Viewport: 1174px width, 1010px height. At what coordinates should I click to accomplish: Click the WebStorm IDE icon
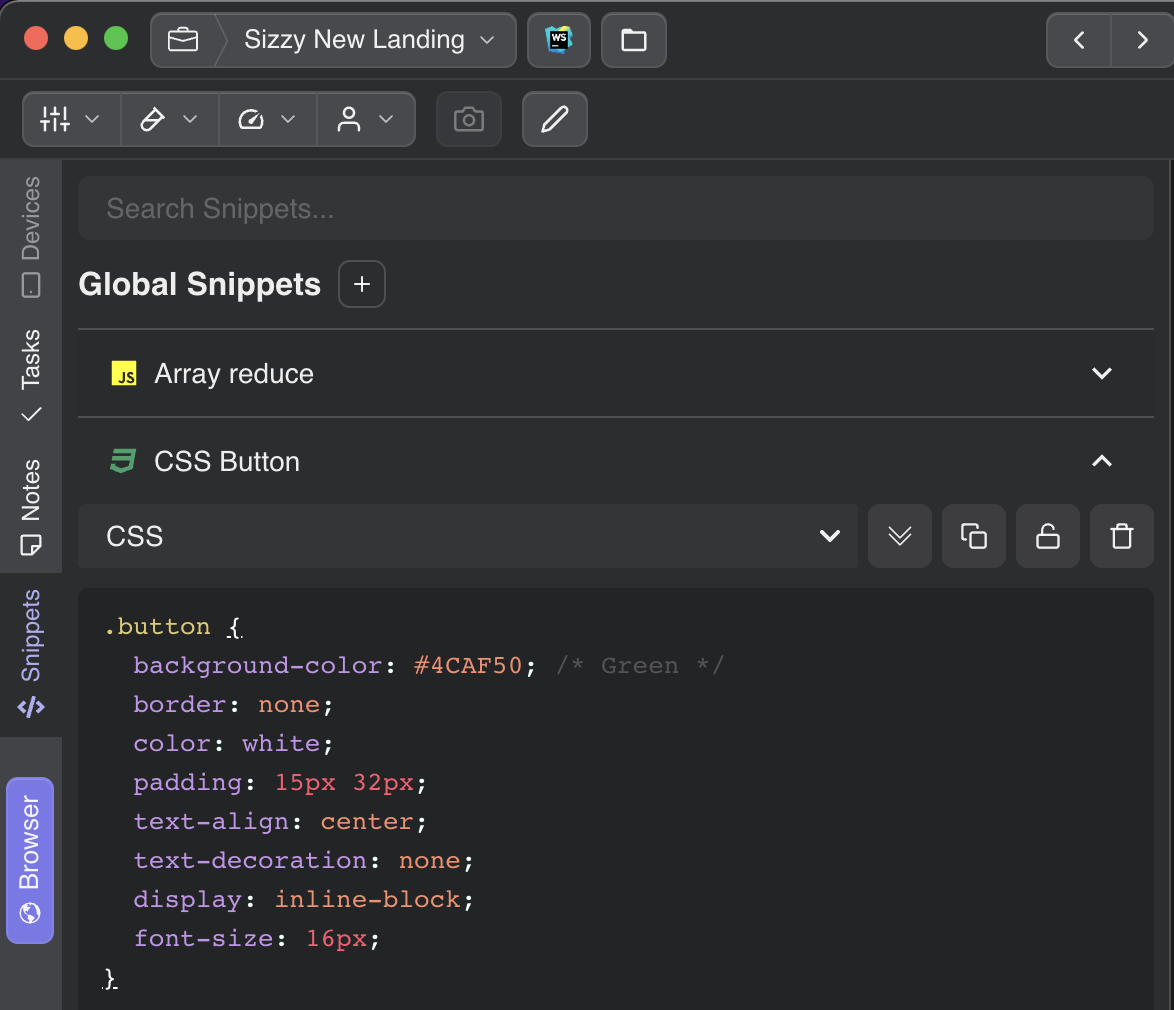tap(558, 40)
